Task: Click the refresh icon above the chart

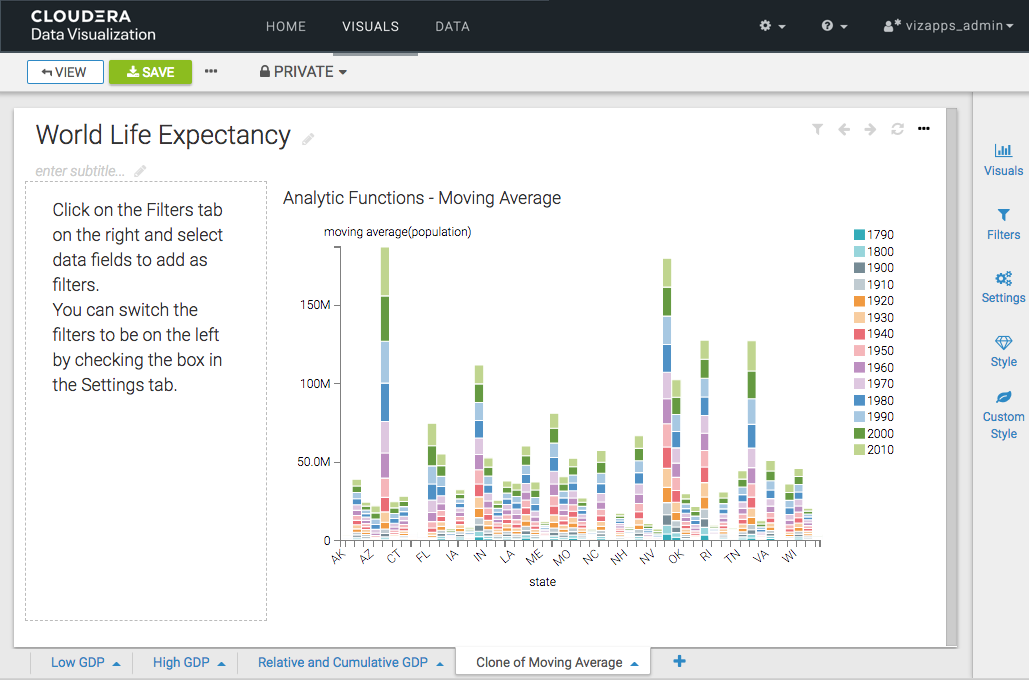Action: pyautogui.click(x=897, y=129)
